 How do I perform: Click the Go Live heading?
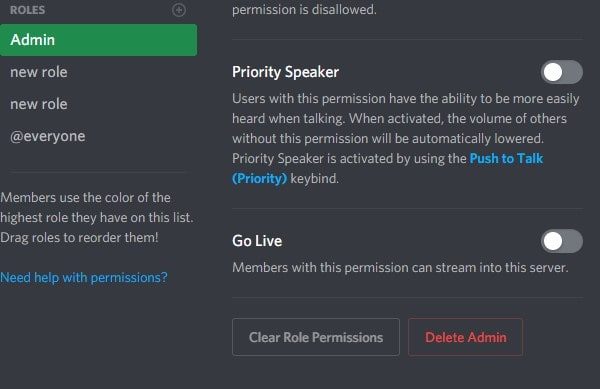click(257, 241)
